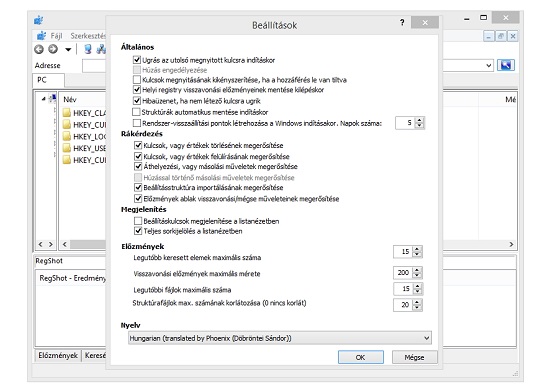Switch to the Előzmények bottom tab

pos(58,355)
